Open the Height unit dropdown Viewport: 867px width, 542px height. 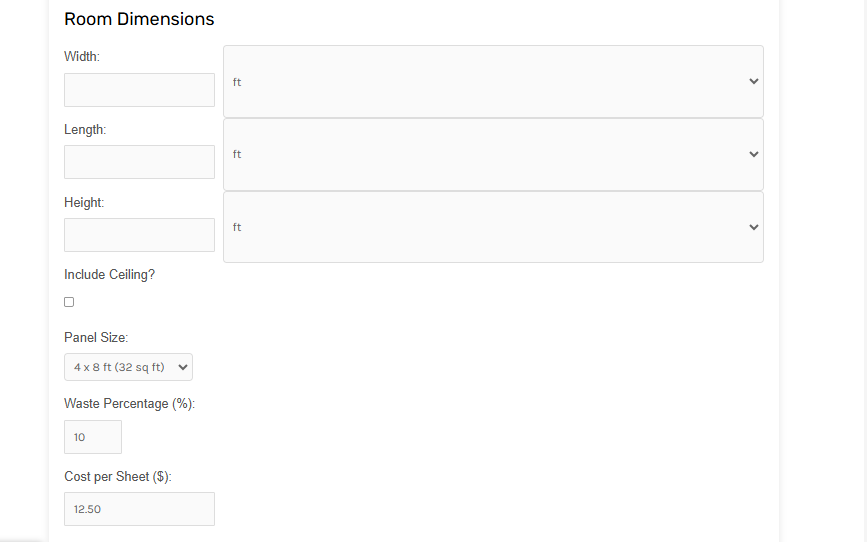[x=493, y=227]
